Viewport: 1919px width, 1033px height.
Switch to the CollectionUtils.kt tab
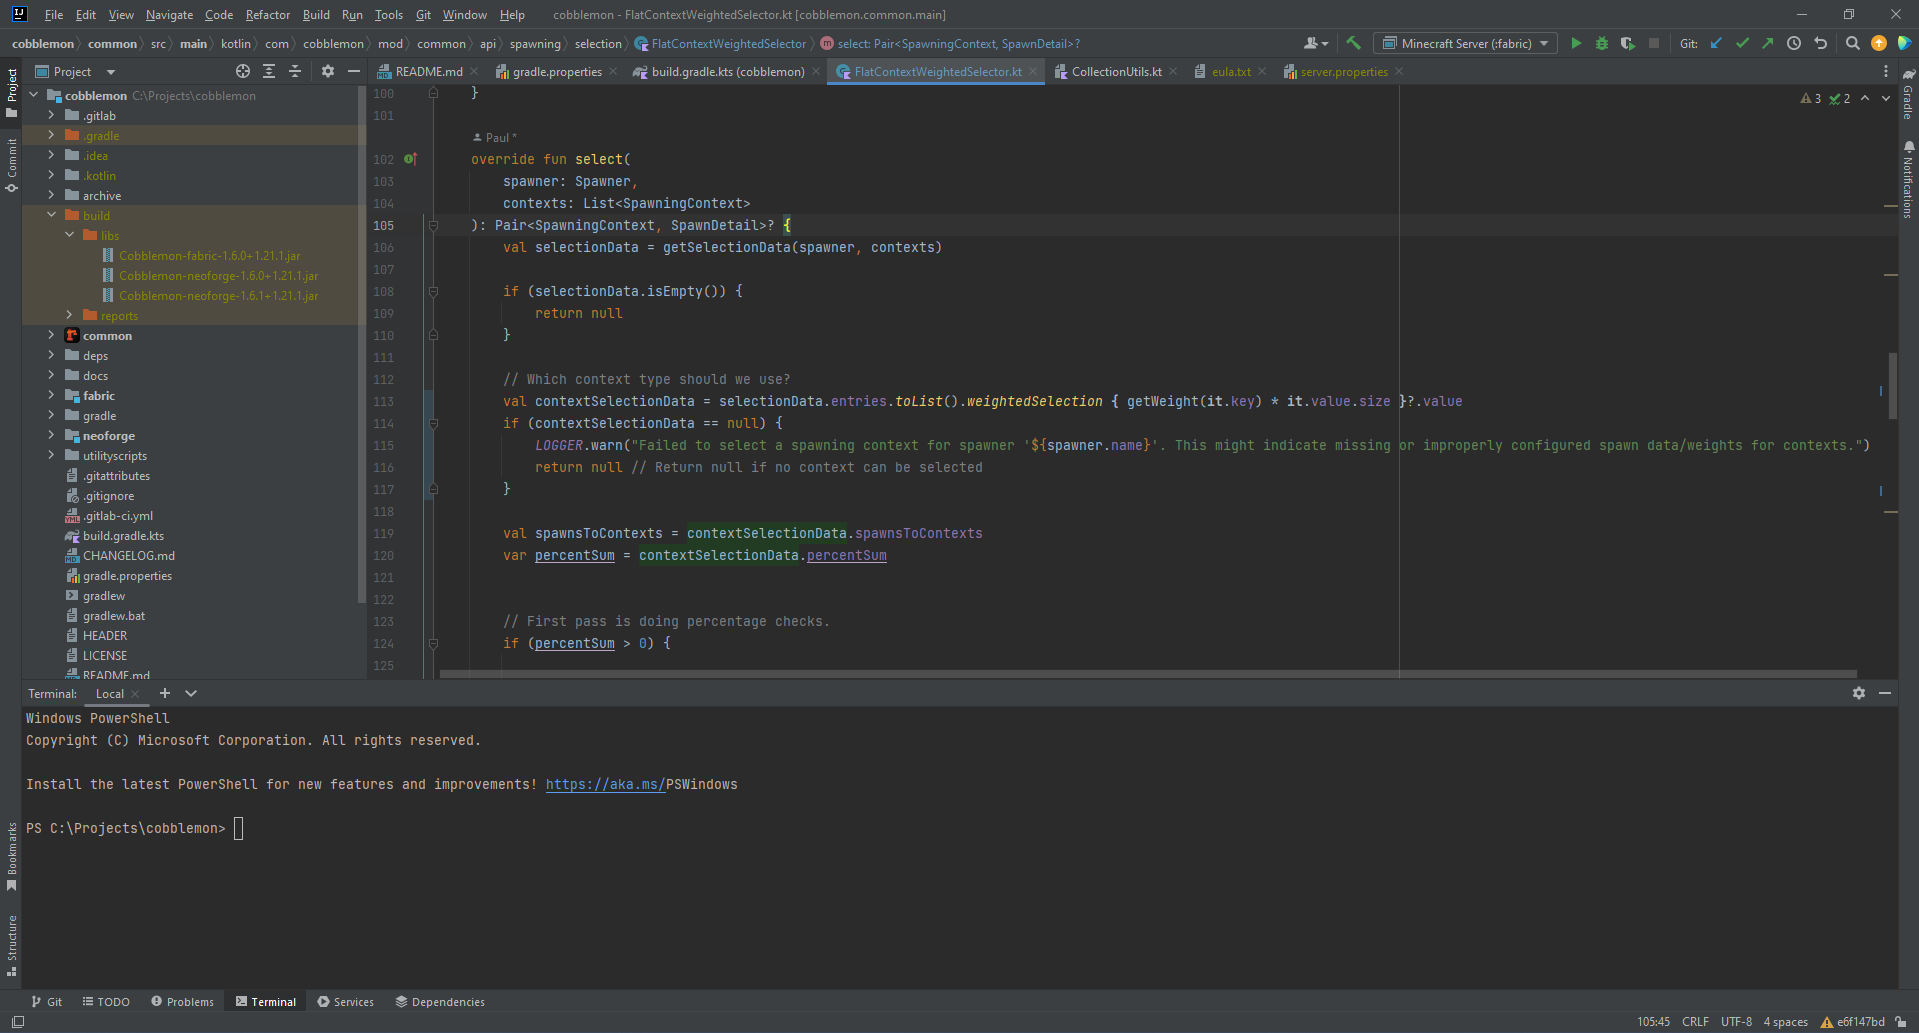click(x=1116, y=71)
